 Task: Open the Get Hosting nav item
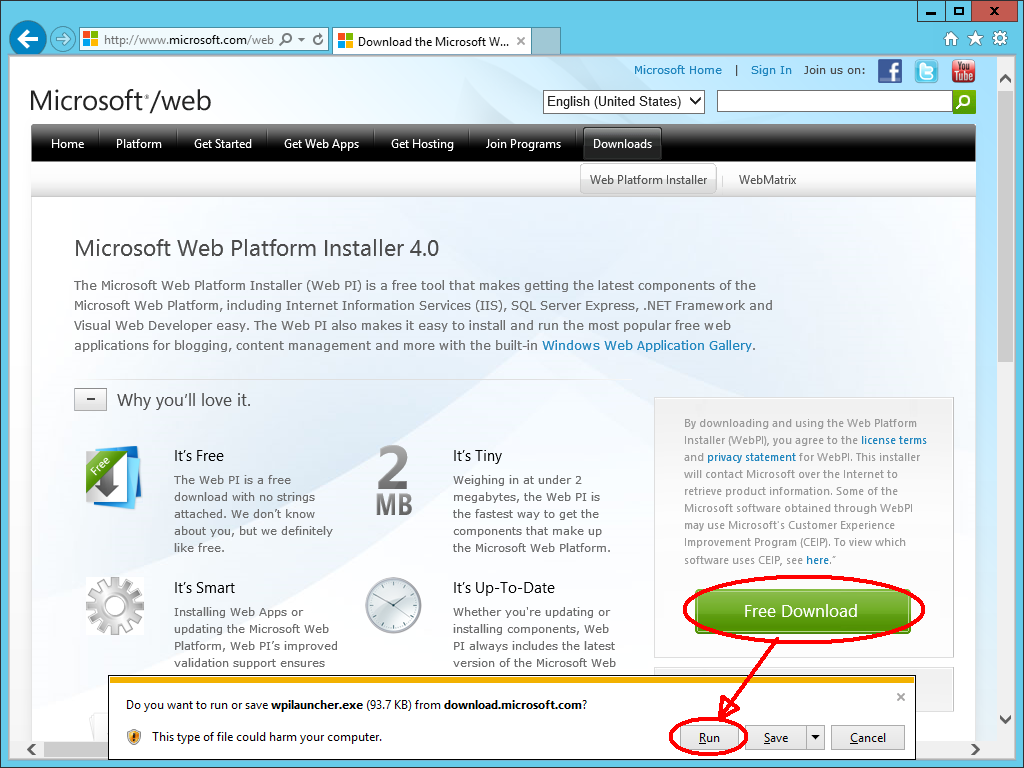[422, 144]
